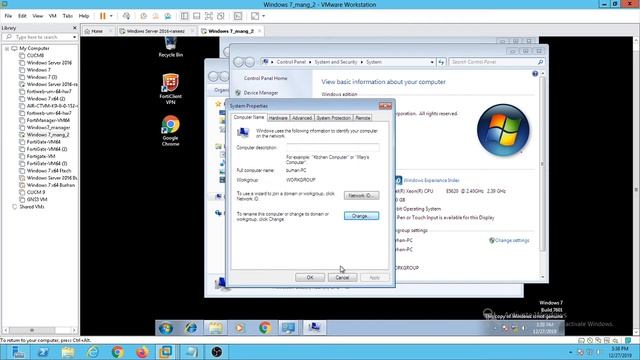The image size is (640, 360).
Task: Open the Control Panel address bar dropdown
Action: click(x=432, y=62)
